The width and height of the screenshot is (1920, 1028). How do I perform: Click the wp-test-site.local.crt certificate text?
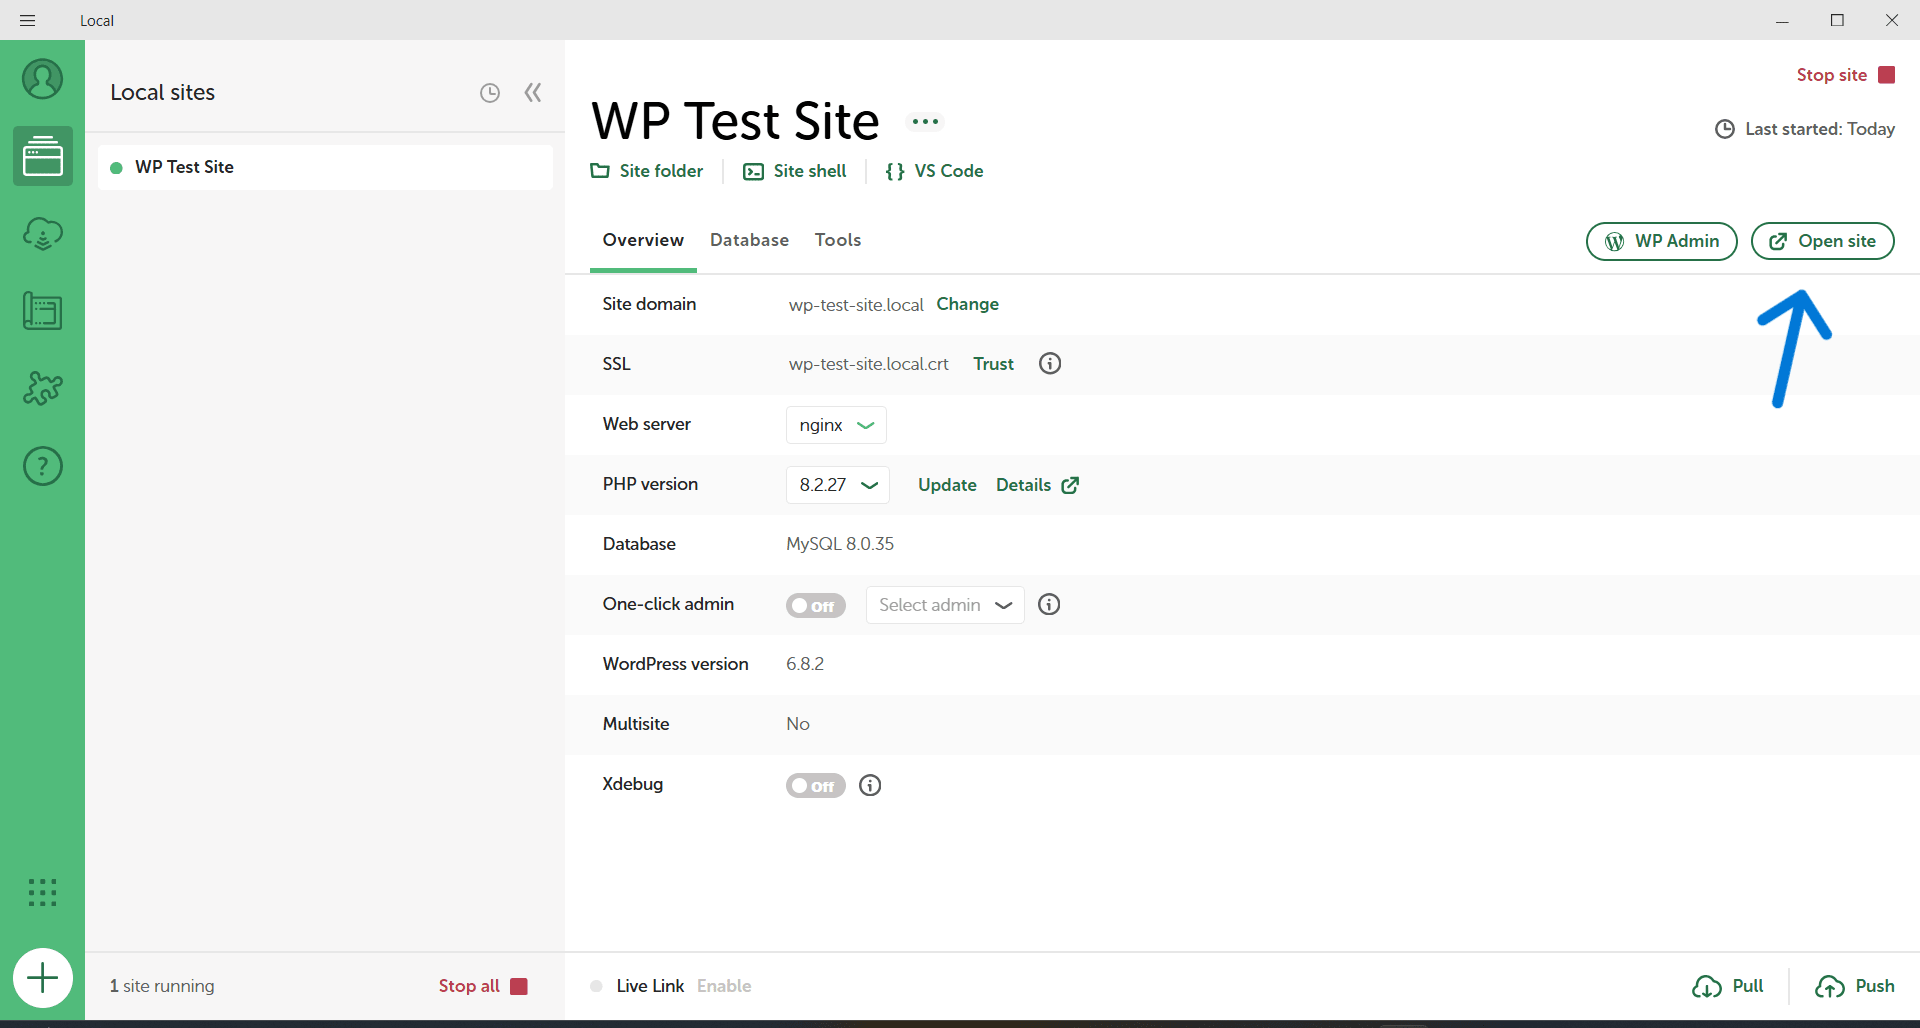coord(869,364)
